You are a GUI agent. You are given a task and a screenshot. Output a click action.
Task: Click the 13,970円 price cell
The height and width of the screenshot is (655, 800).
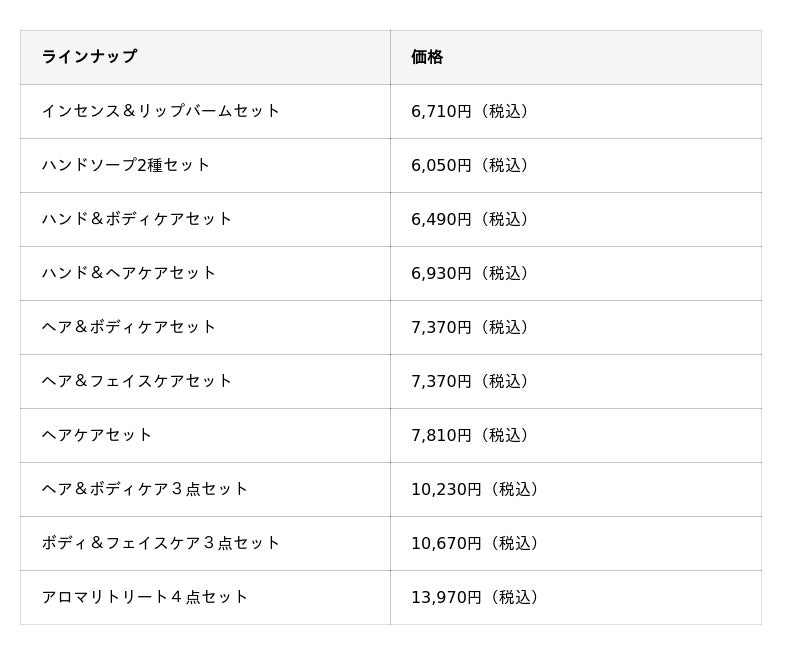coord(475,597)
